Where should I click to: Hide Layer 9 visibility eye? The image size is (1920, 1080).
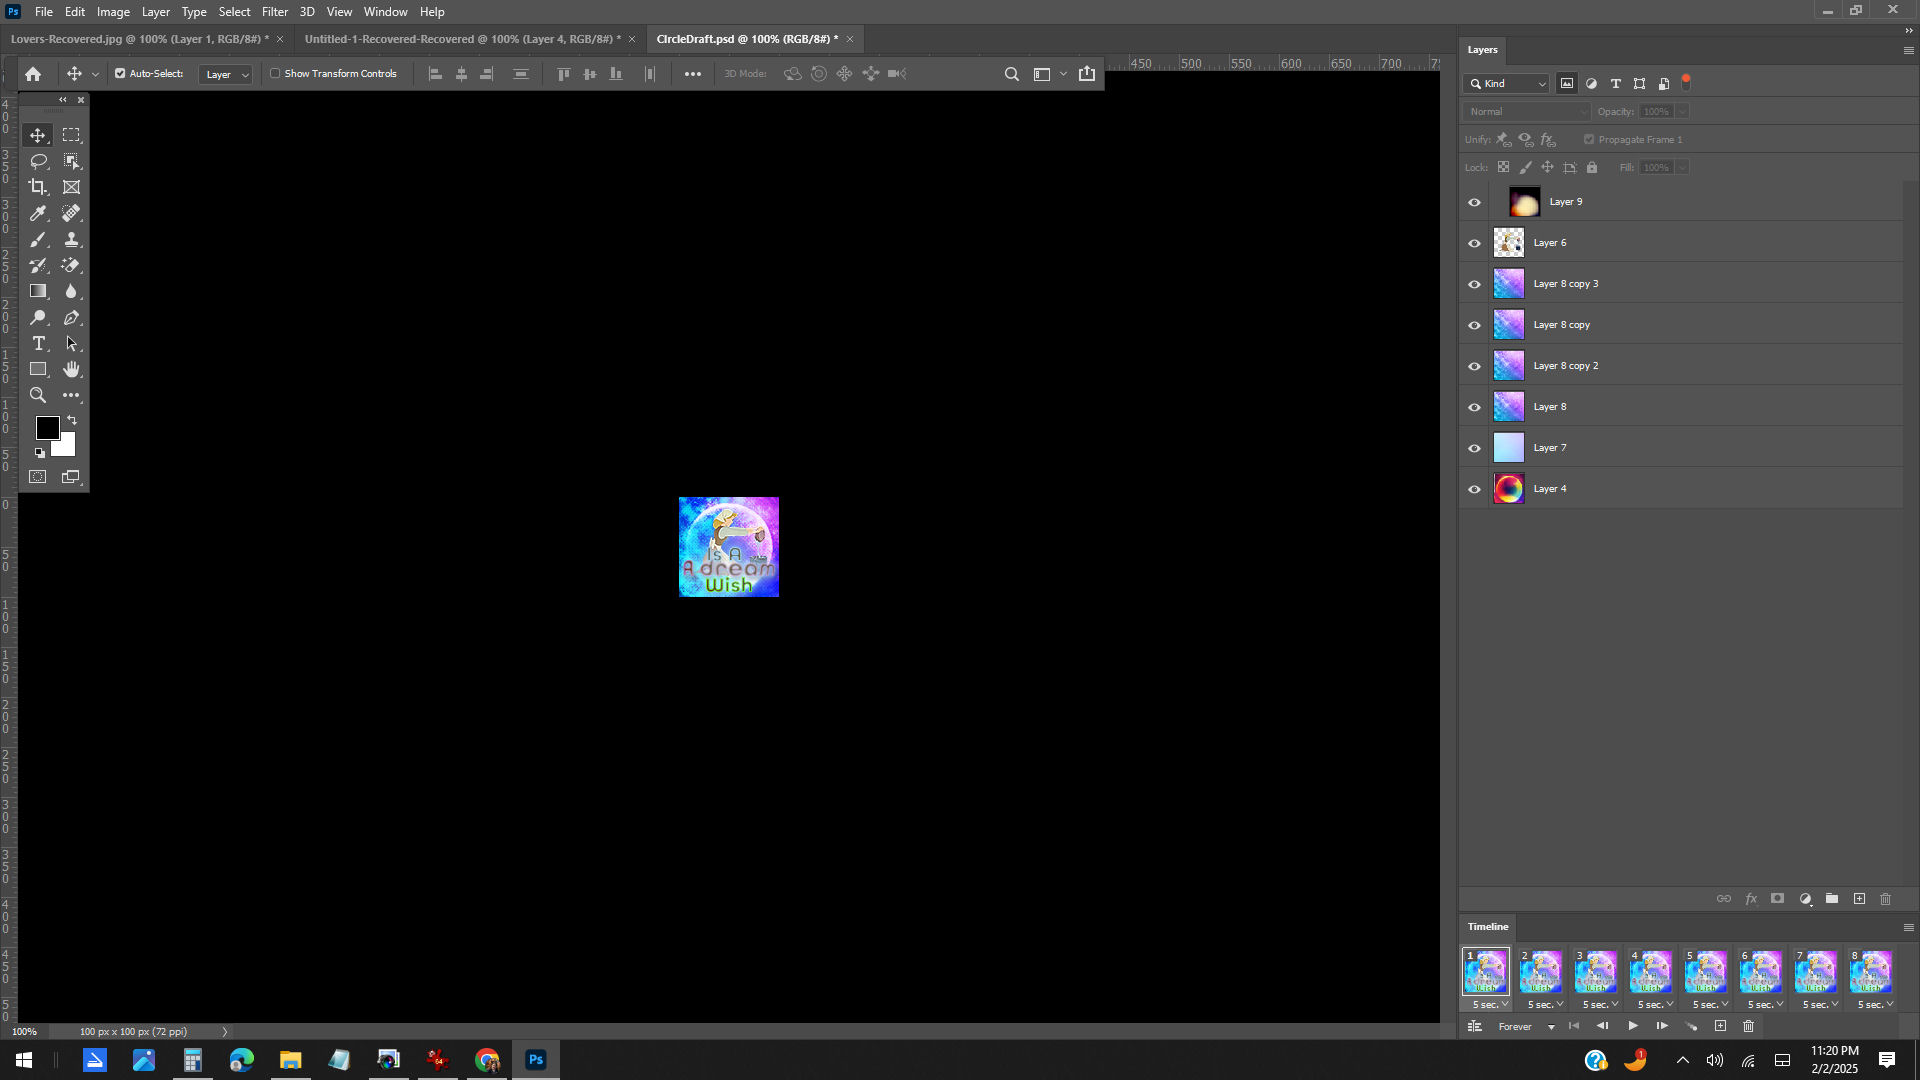1474,202
